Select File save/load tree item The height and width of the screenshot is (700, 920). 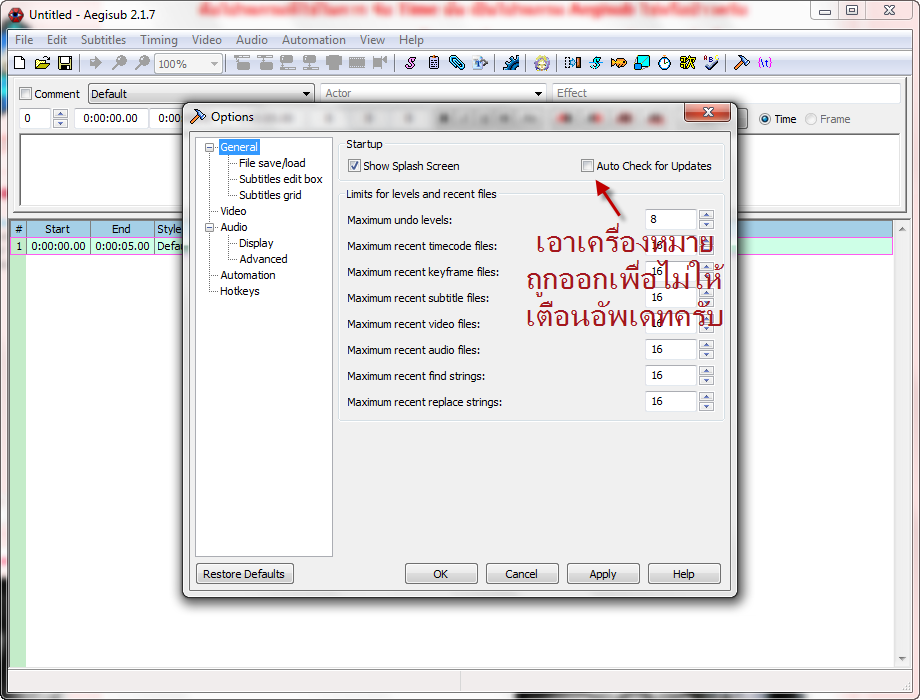(272, 163)
